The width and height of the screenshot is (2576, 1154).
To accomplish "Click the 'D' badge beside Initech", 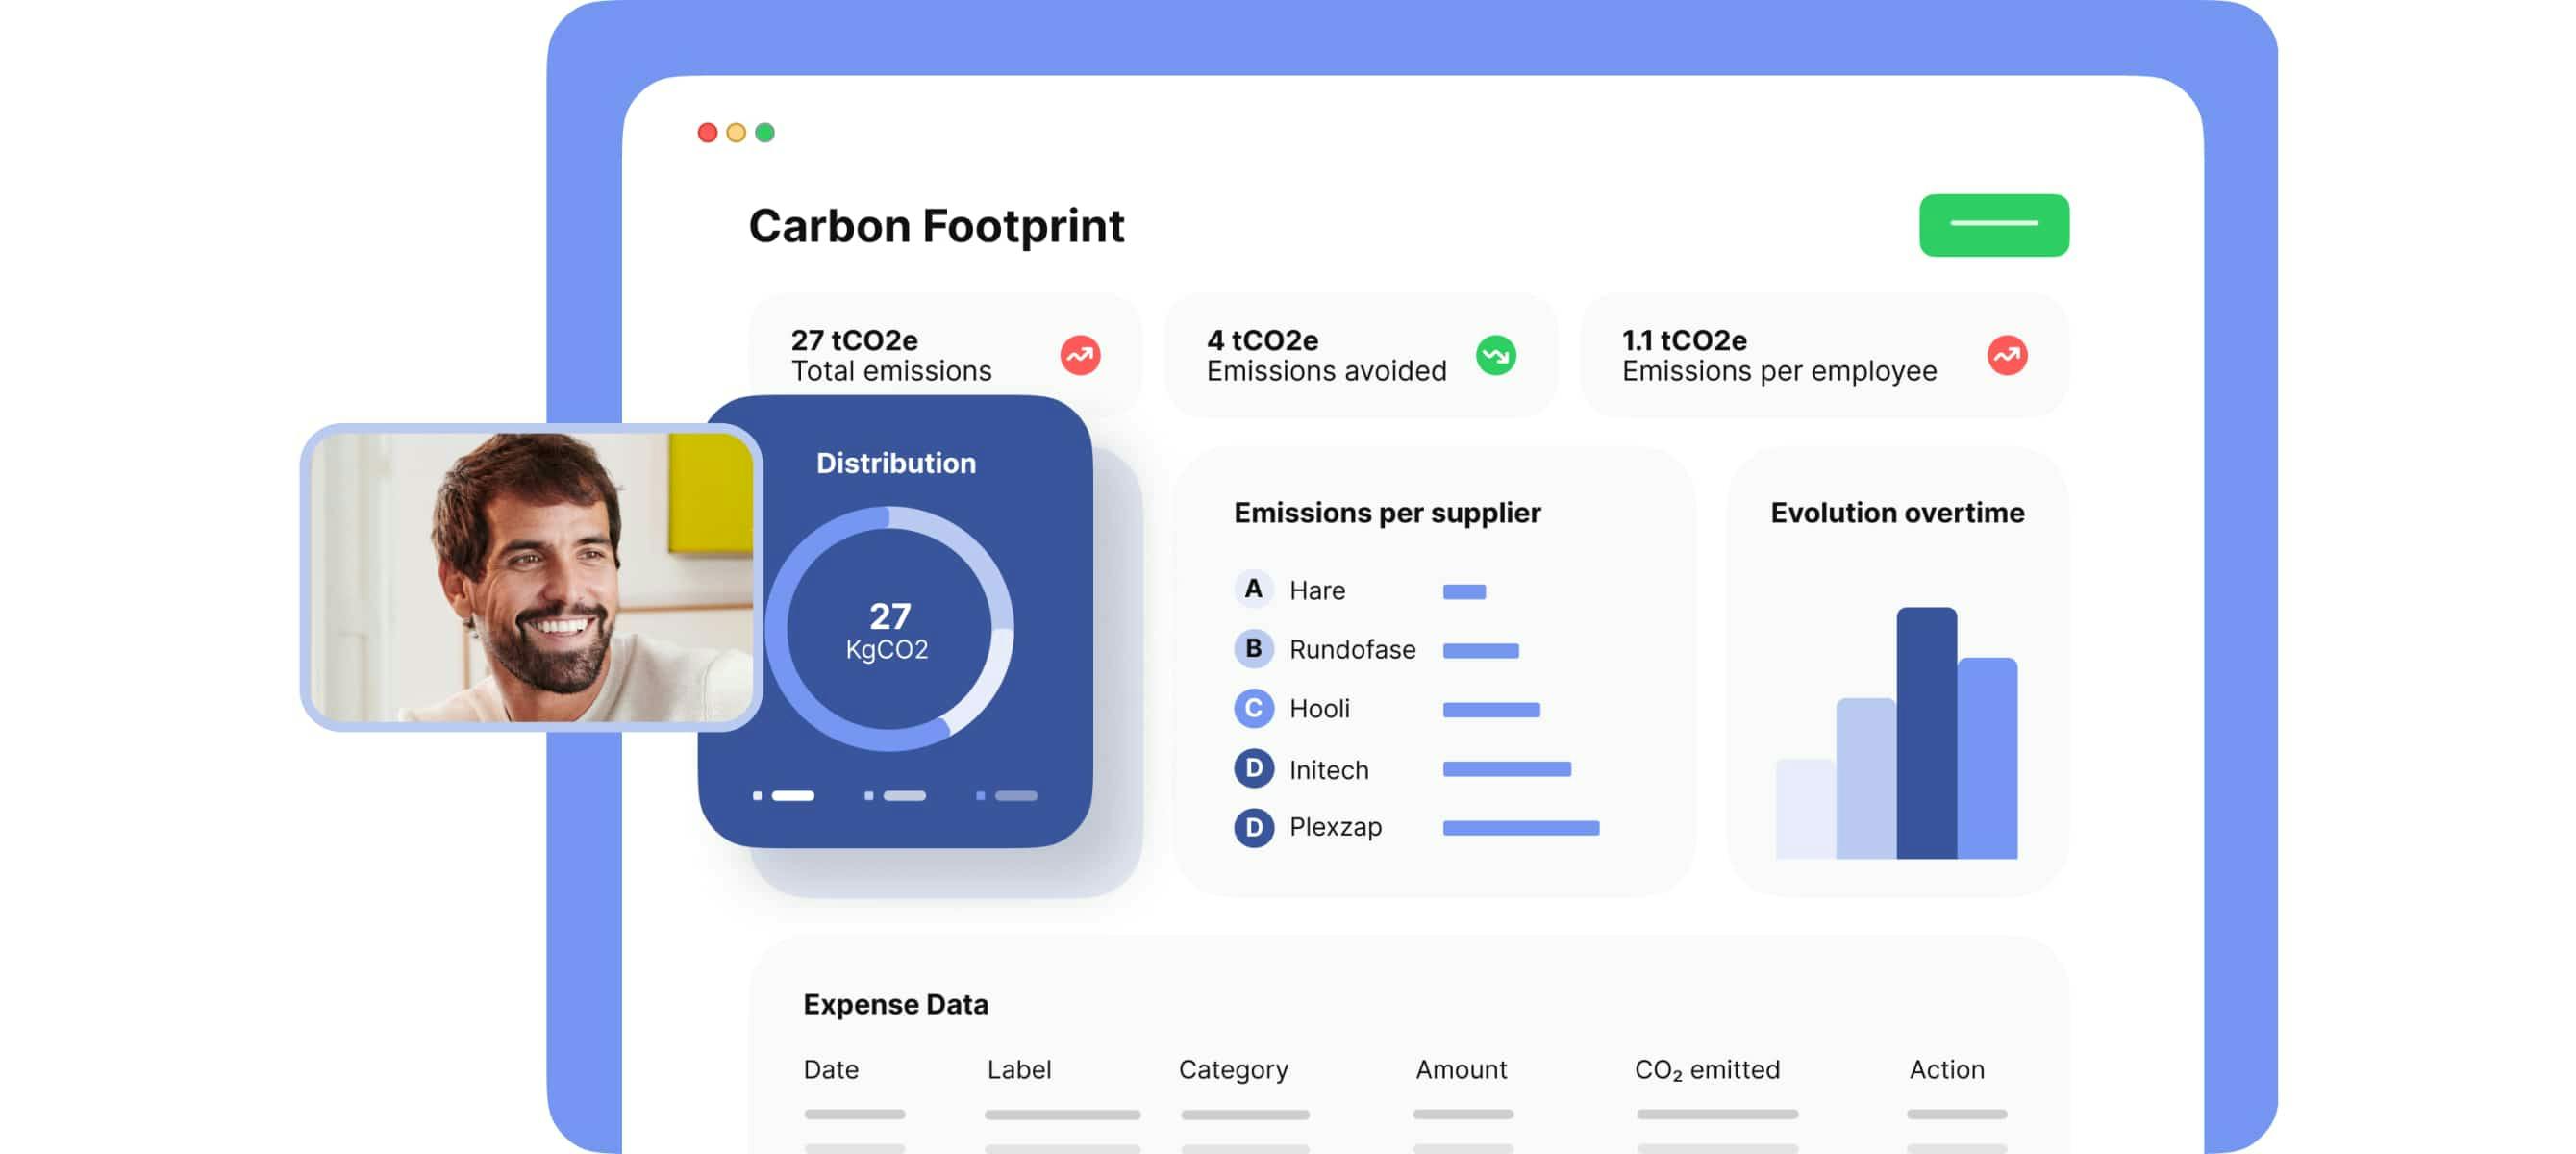I will [x=1253, y=768].
